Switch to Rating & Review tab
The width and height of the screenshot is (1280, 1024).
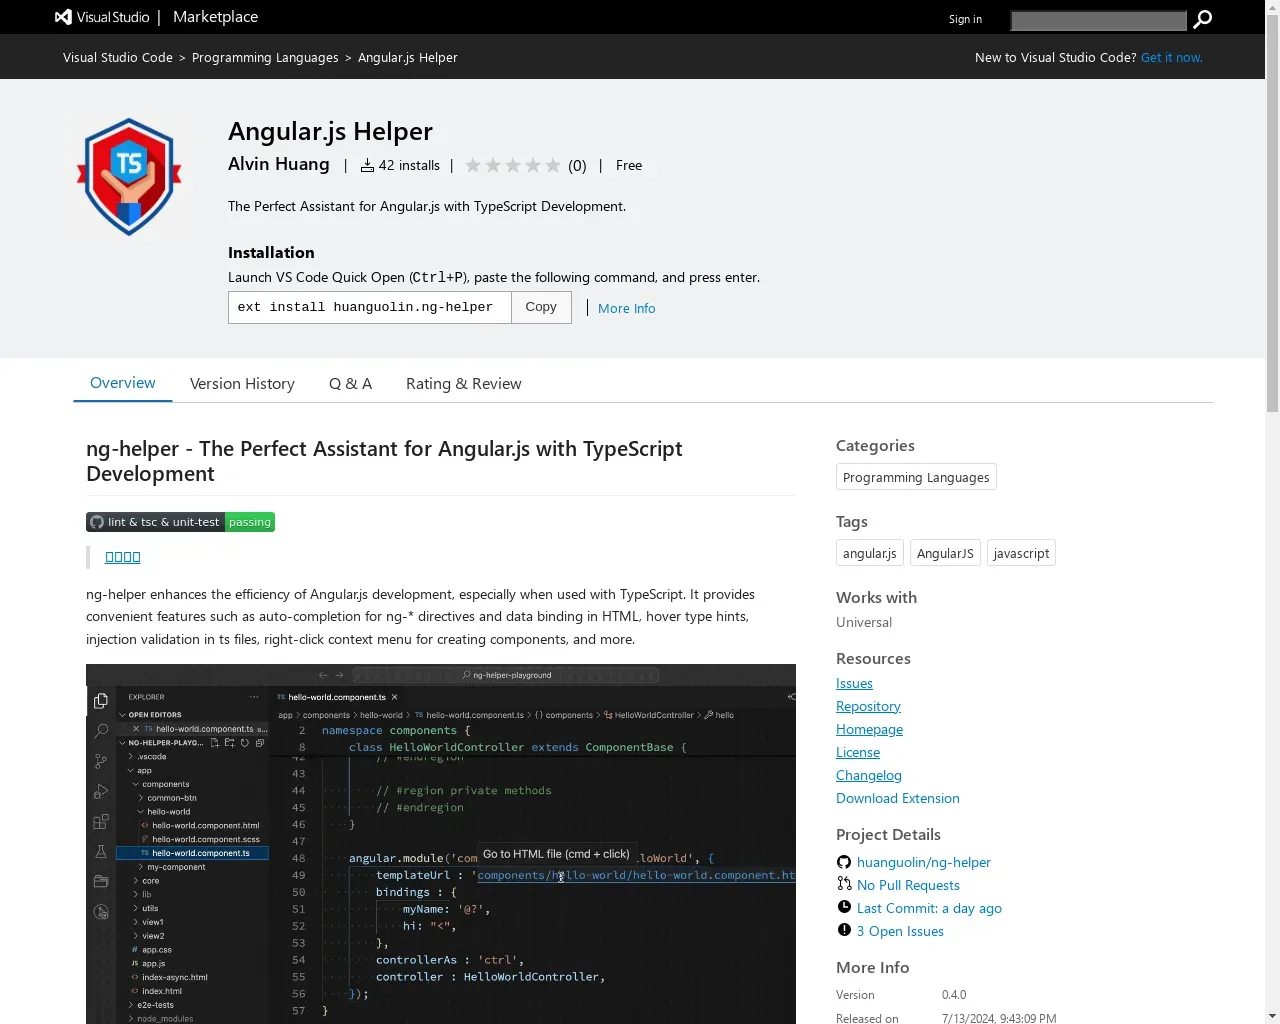click(x=464, y=384)
